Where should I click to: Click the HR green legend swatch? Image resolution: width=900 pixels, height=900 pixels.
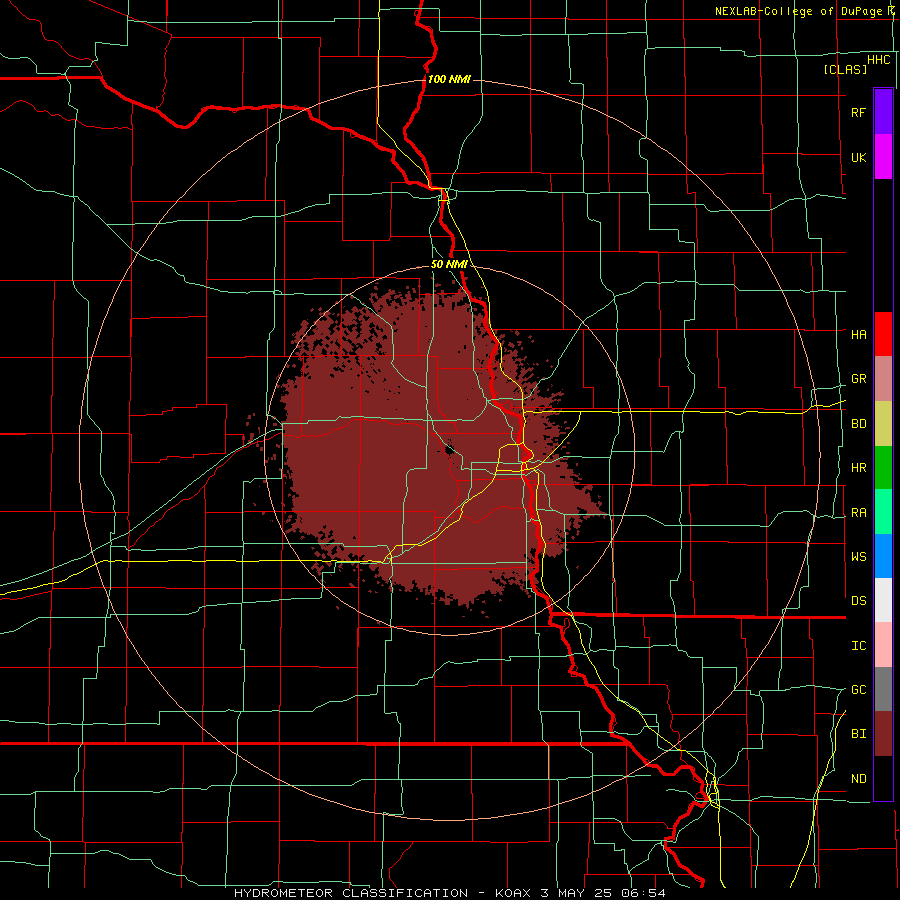pyautogui.click(x=883, y=468)
